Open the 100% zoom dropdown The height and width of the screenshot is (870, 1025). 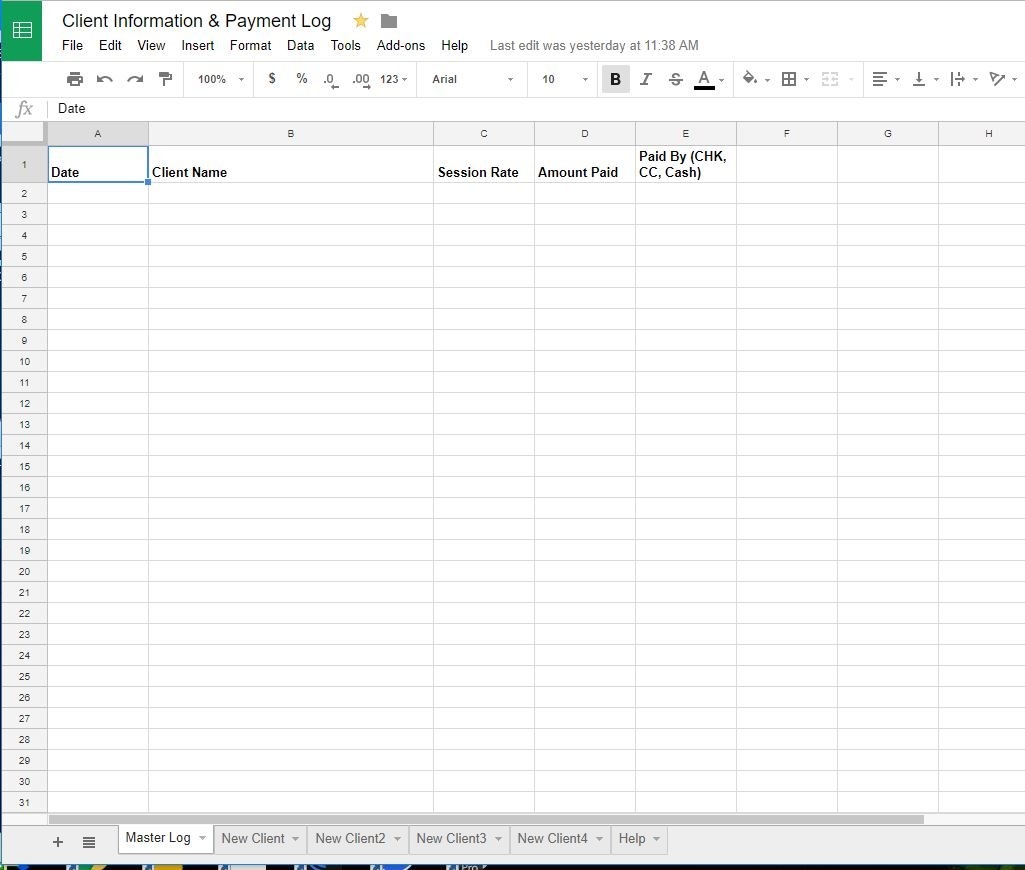pyautogui.click(x=220, y=79)
